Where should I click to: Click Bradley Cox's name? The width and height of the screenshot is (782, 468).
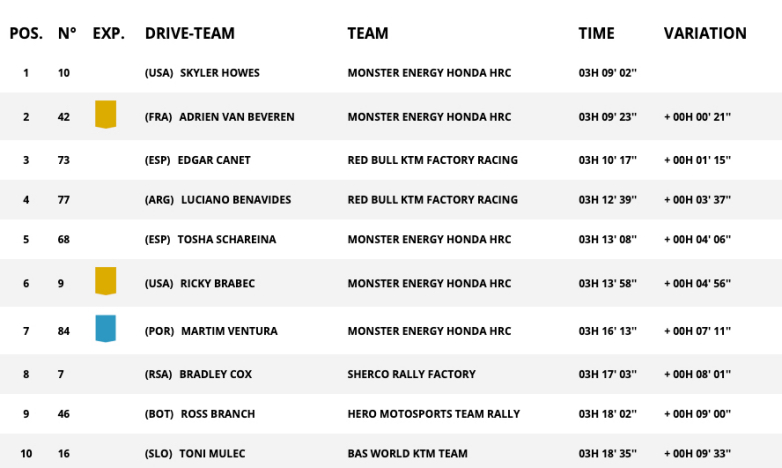point(215,374)
